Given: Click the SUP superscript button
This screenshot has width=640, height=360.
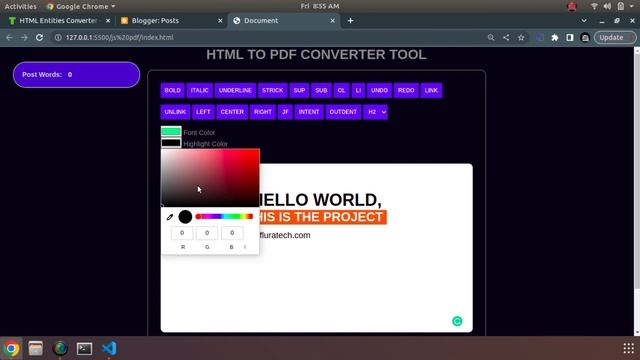Looking at the screenshot, I should (x=299, y=90).
